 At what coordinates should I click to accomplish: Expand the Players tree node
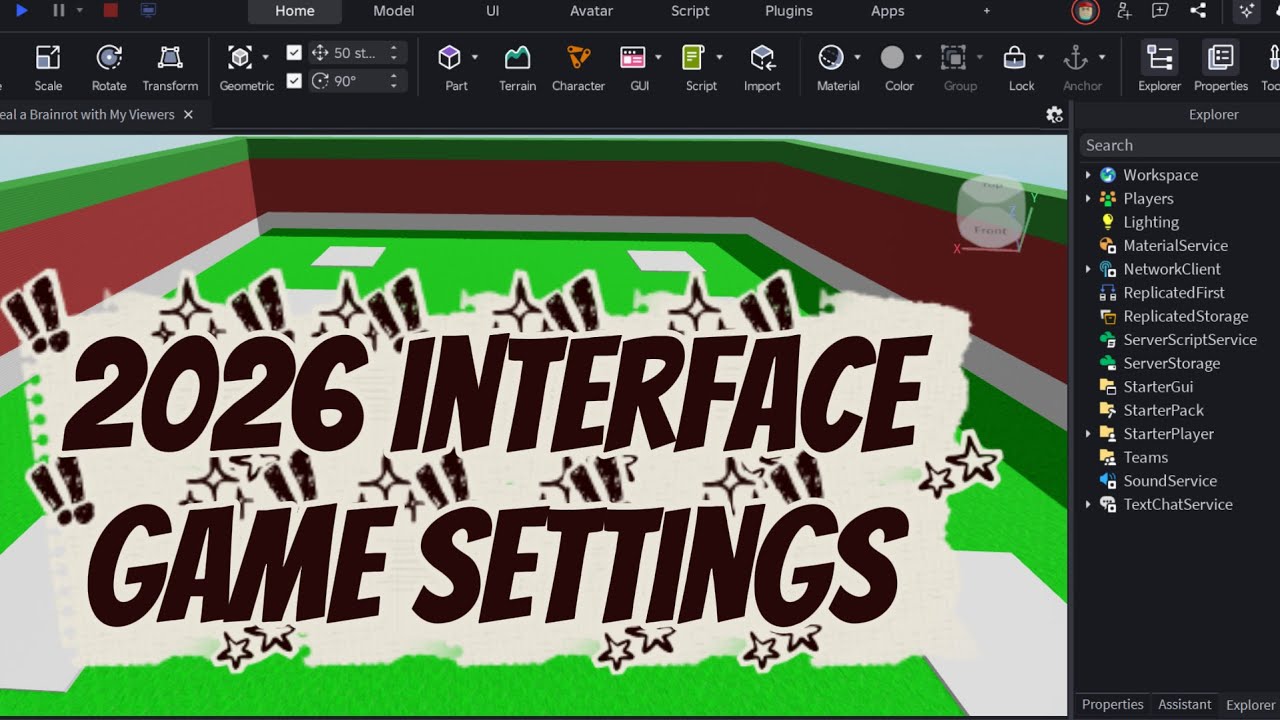coord(1088,199)
